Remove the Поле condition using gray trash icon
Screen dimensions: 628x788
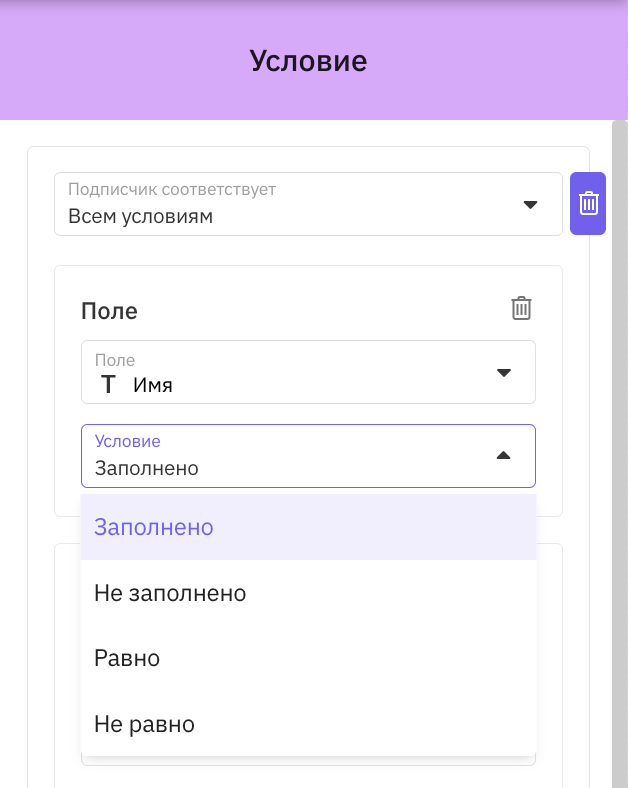(521, 308)
